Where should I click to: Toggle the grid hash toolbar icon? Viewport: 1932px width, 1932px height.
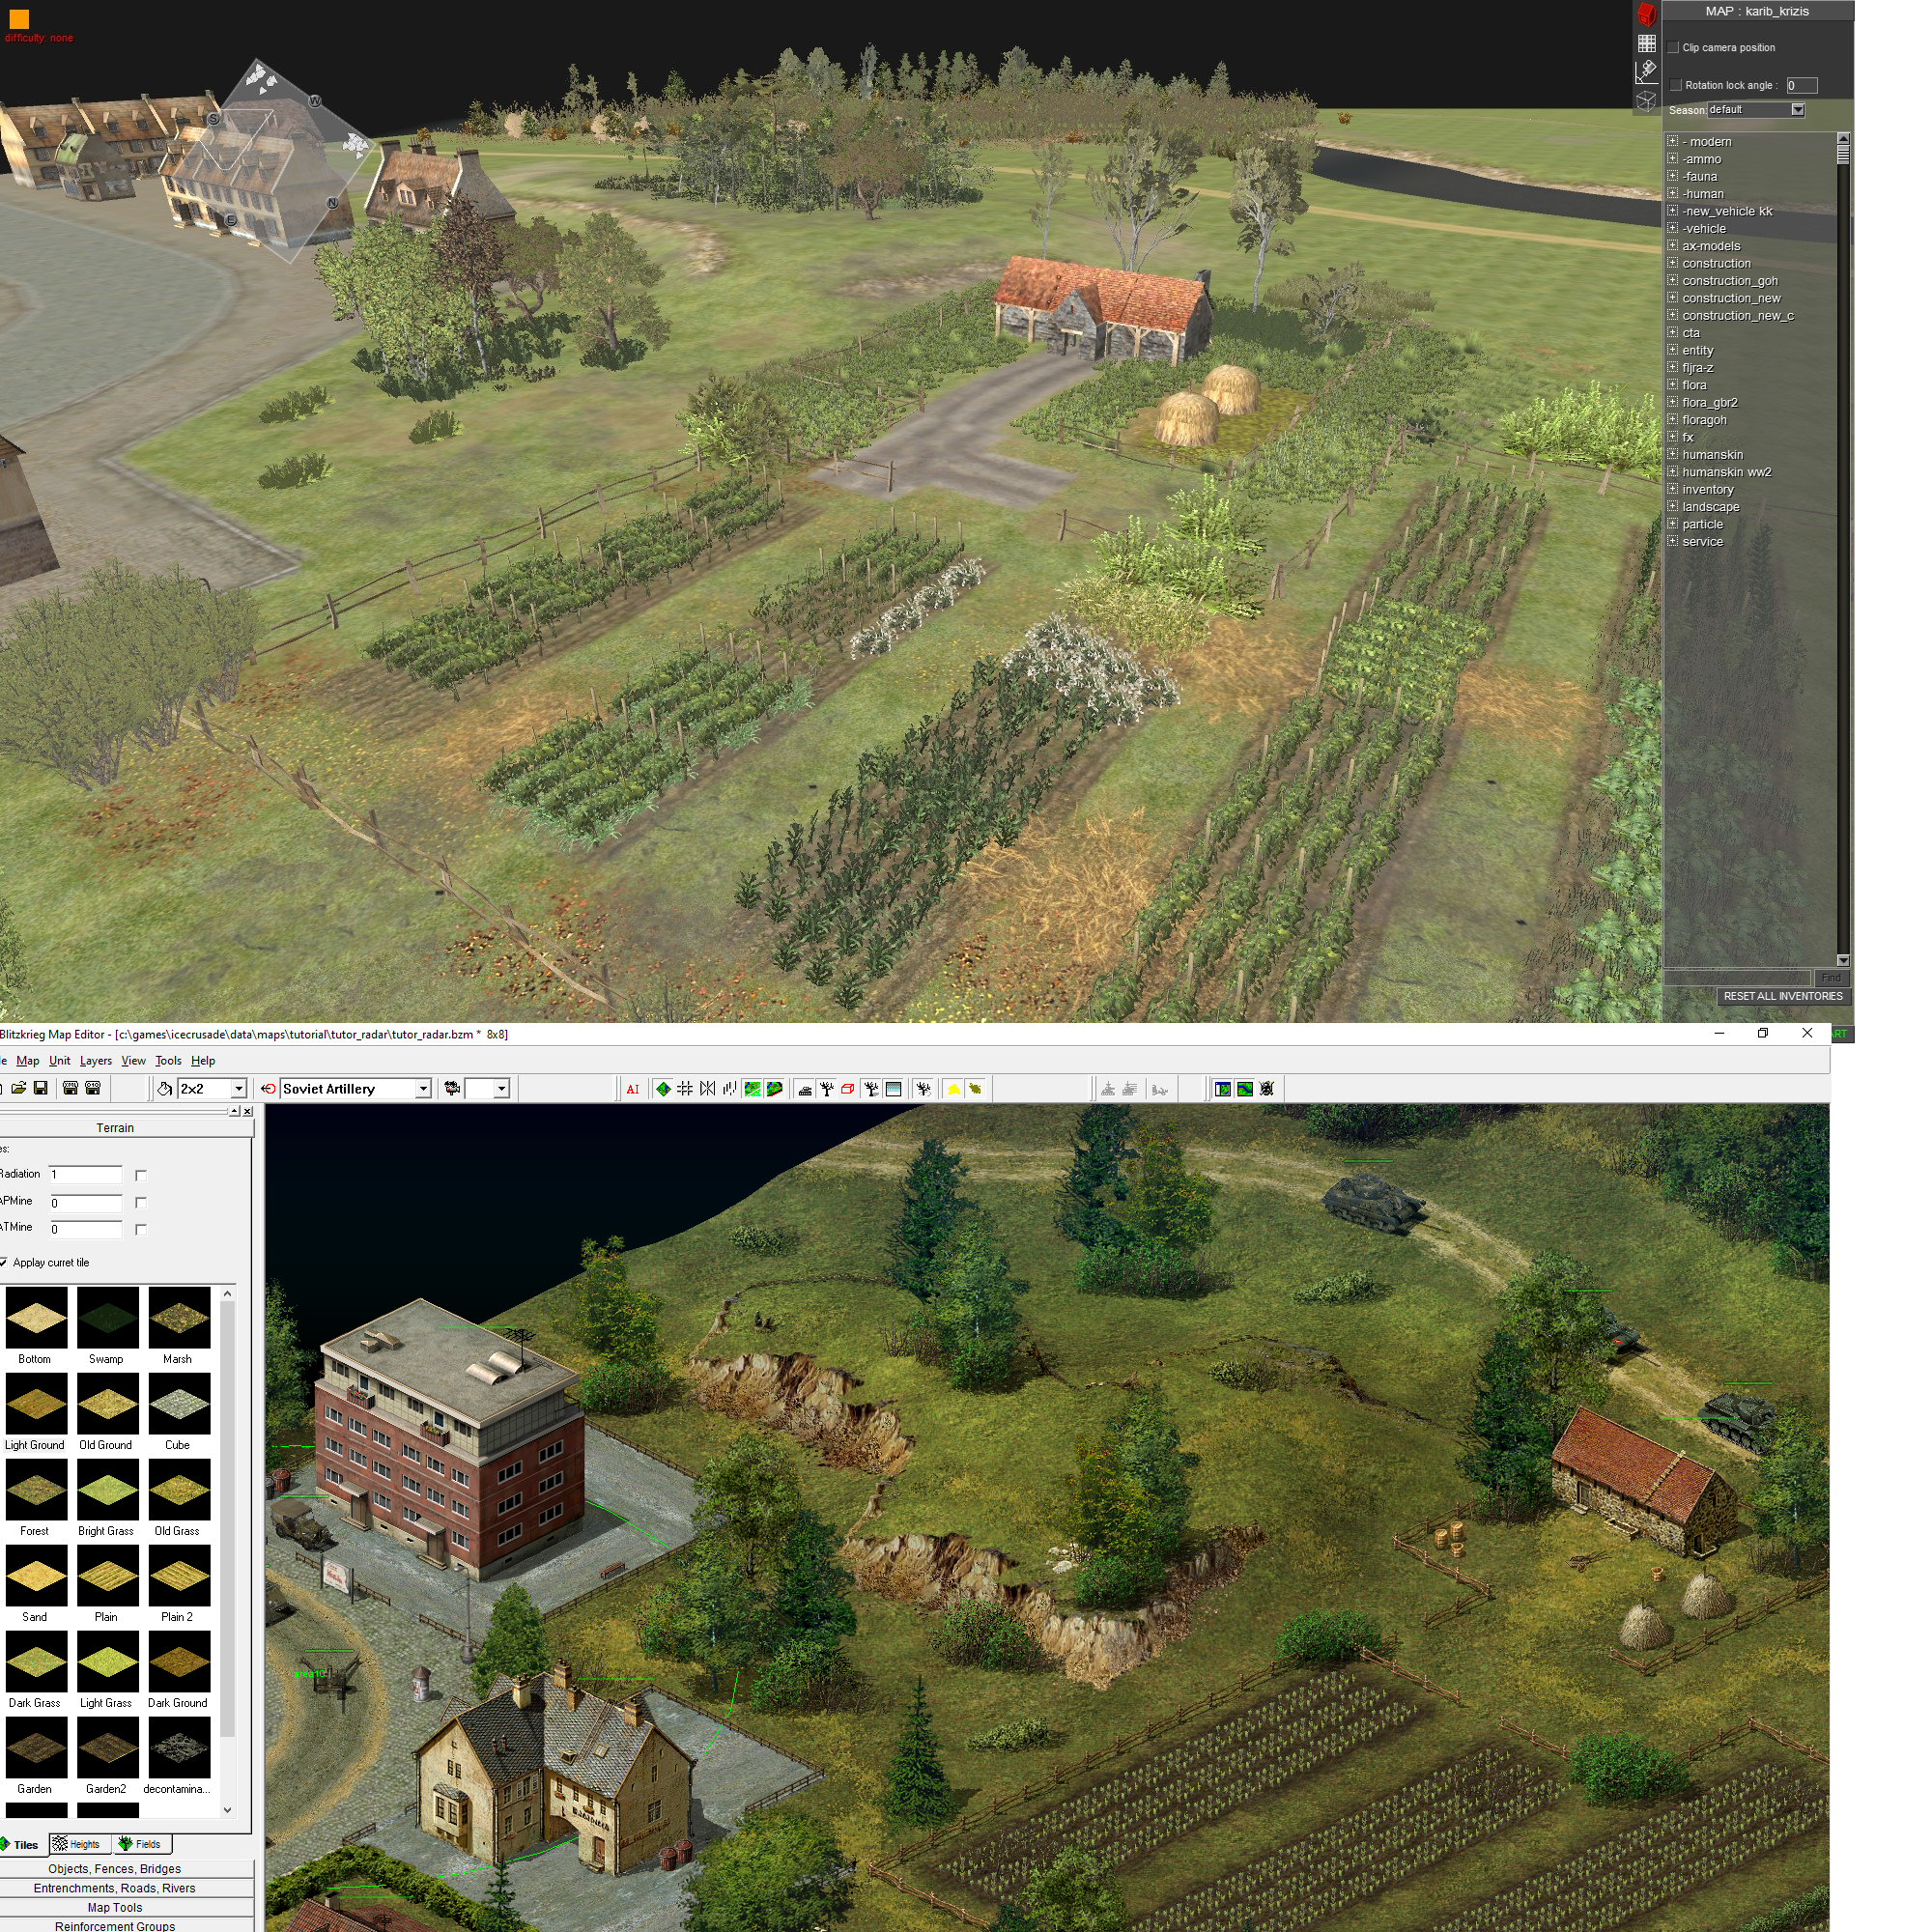click(x=685, y=1089)
